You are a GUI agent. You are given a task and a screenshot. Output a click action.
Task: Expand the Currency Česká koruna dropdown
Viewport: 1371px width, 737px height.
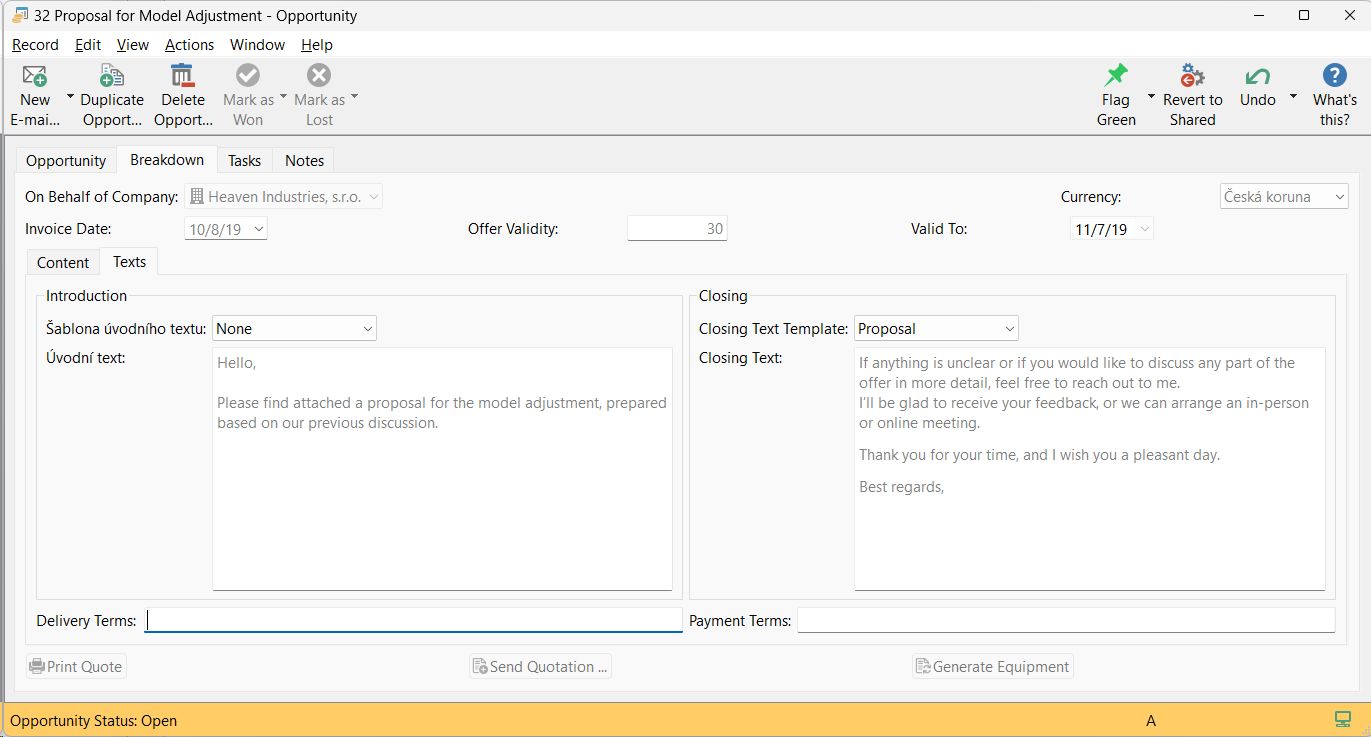(1339, 197)
